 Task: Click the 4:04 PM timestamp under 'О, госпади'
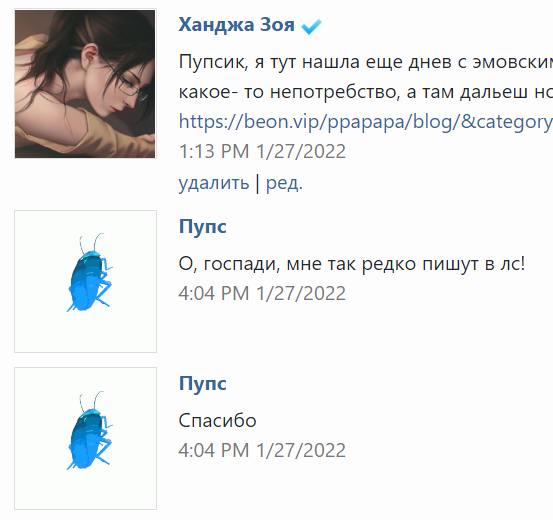[x=262, y=294]
